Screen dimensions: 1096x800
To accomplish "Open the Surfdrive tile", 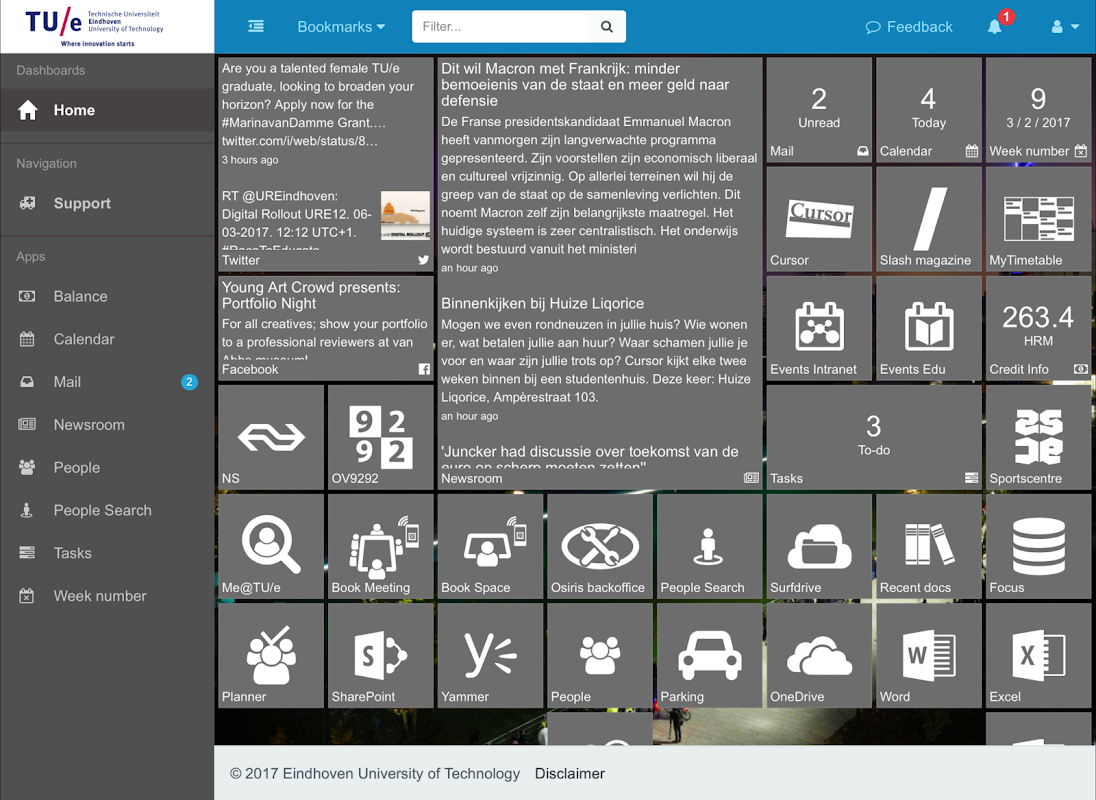I will (x=819, y=546).
